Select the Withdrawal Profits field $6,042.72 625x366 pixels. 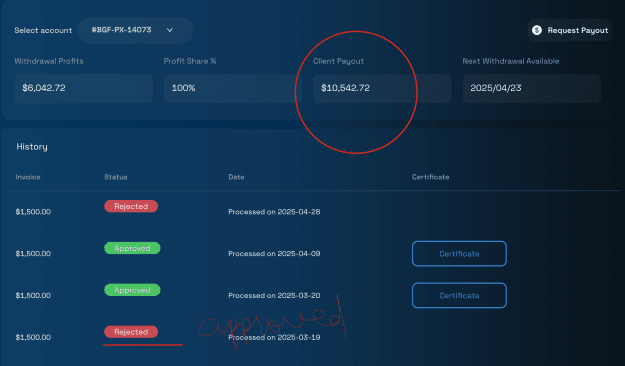(x=83, y=88)
